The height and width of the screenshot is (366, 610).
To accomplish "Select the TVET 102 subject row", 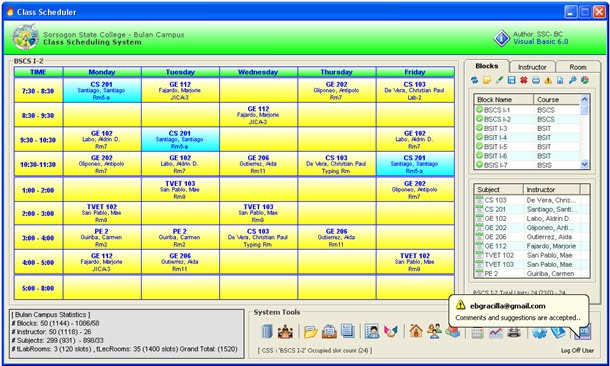I will click(x=532, y=255).
